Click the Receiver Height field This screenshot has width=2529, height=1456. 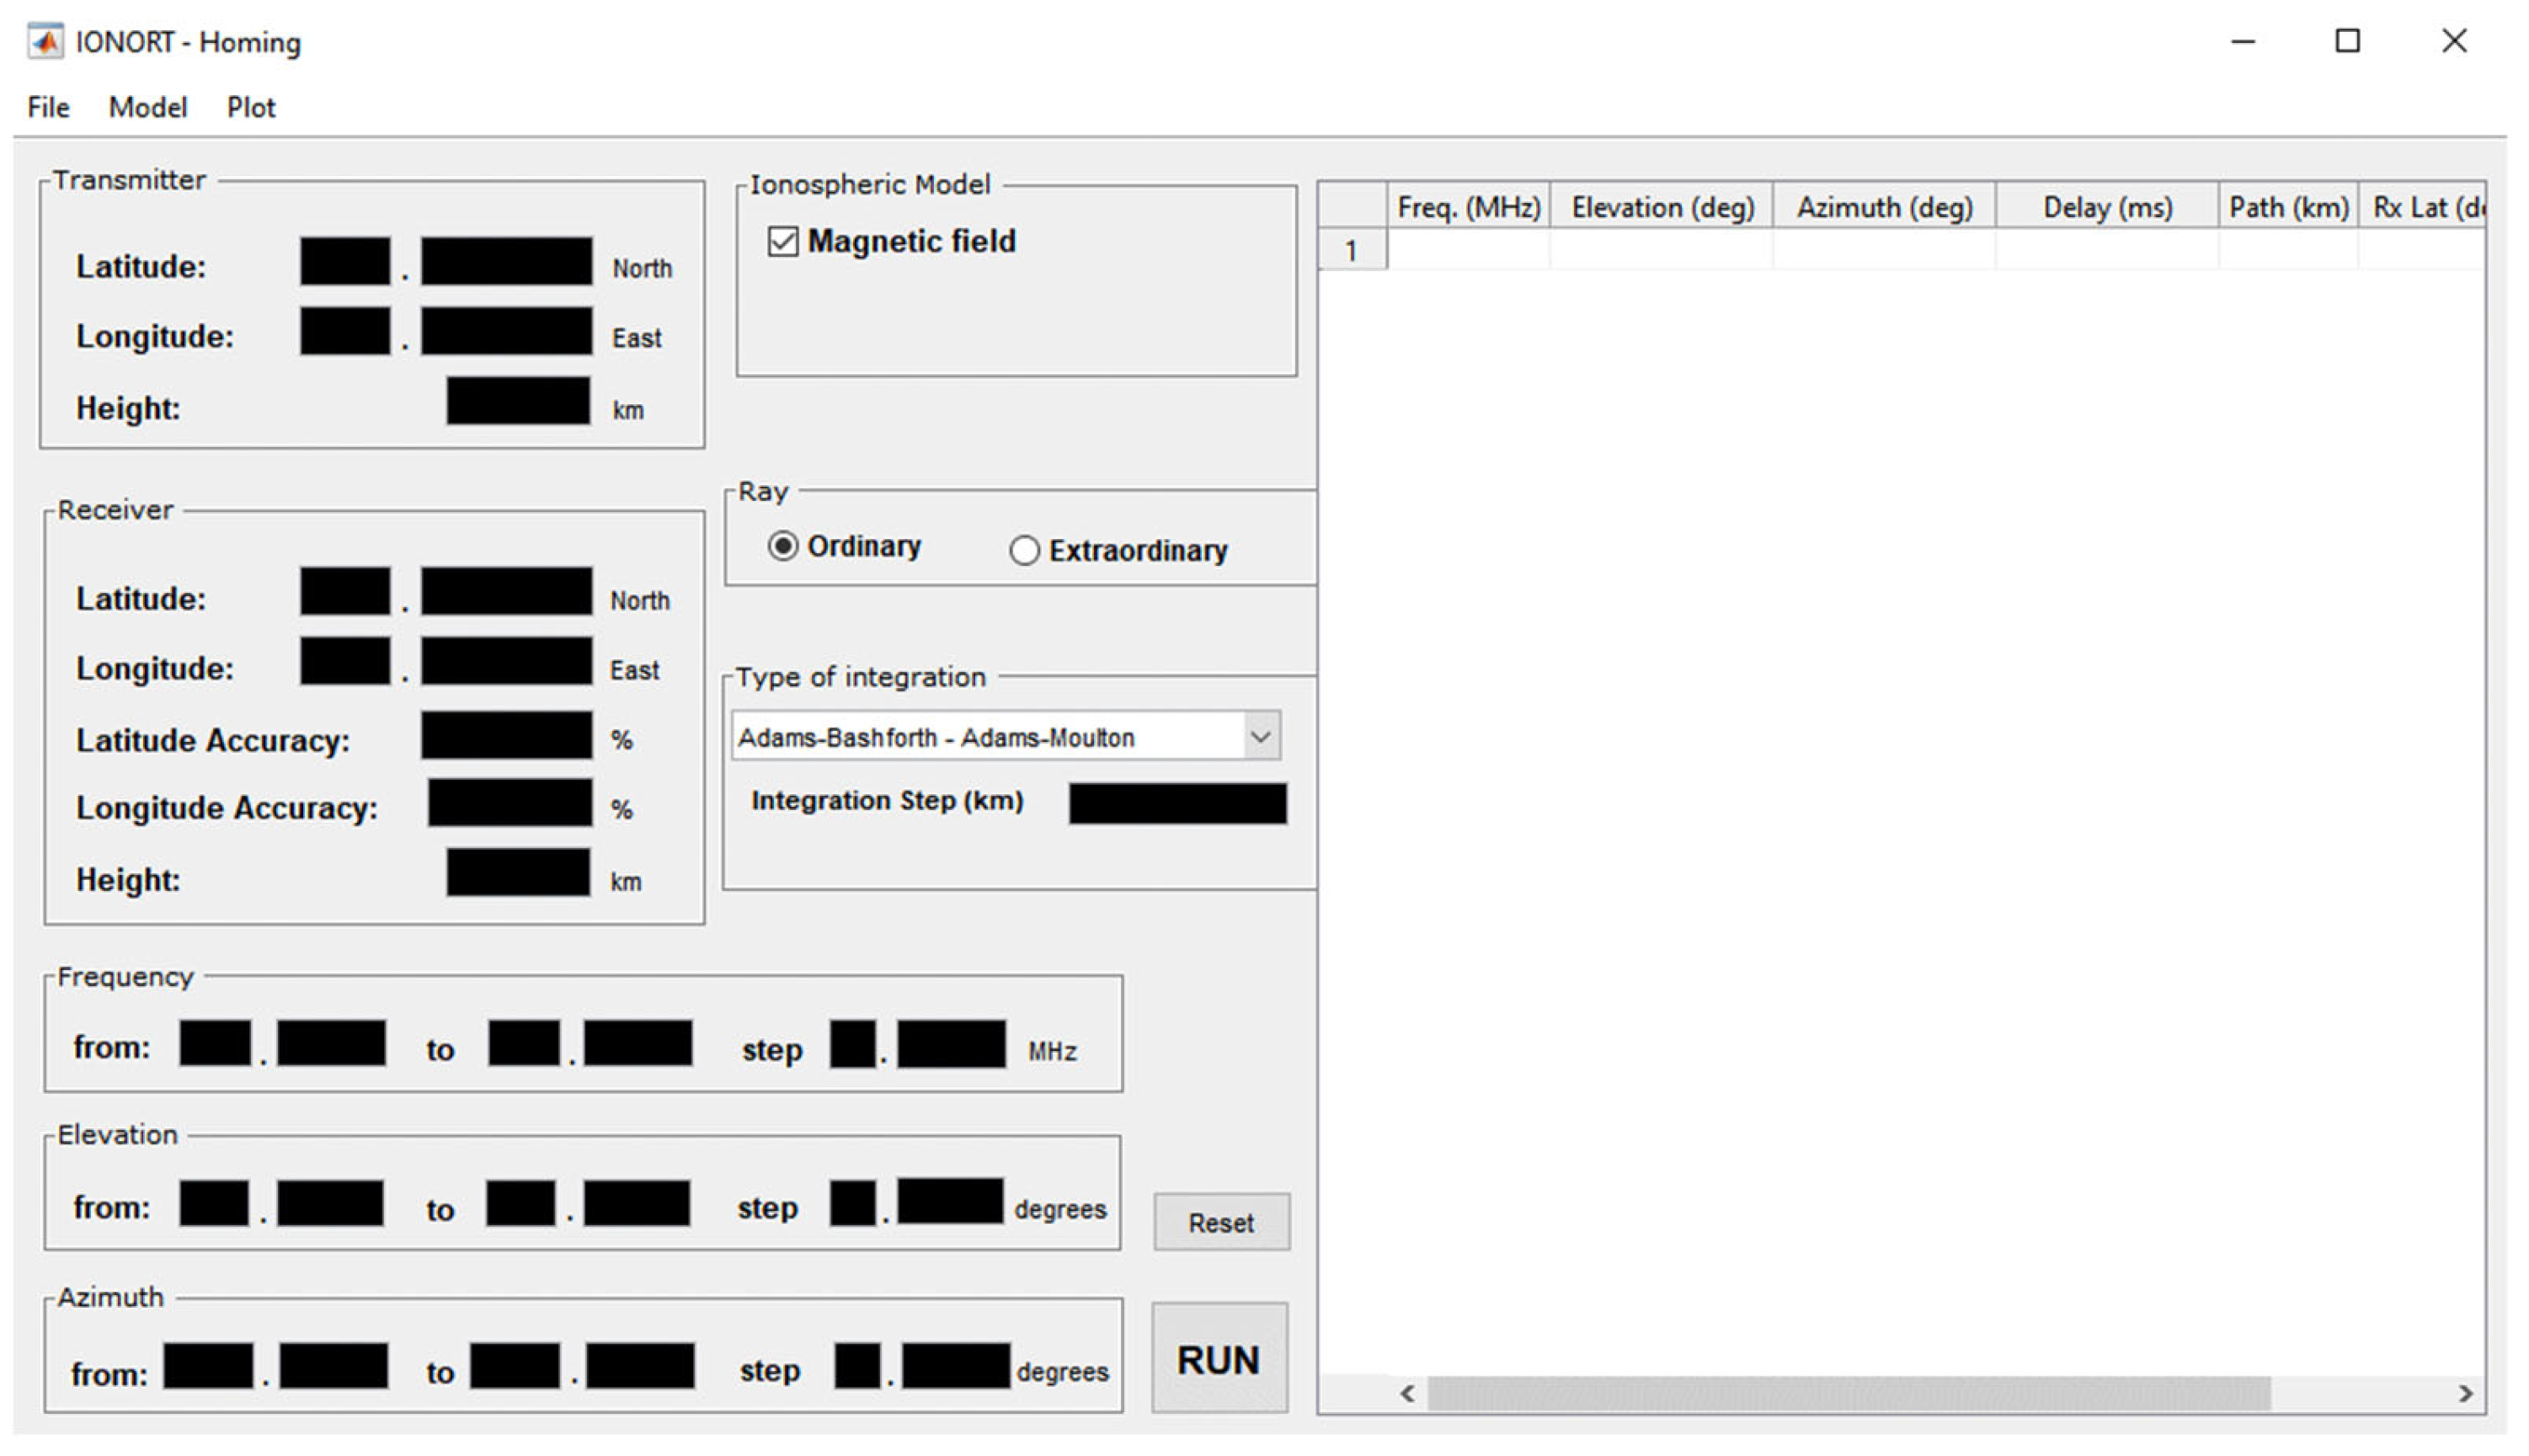pos(518,872)
